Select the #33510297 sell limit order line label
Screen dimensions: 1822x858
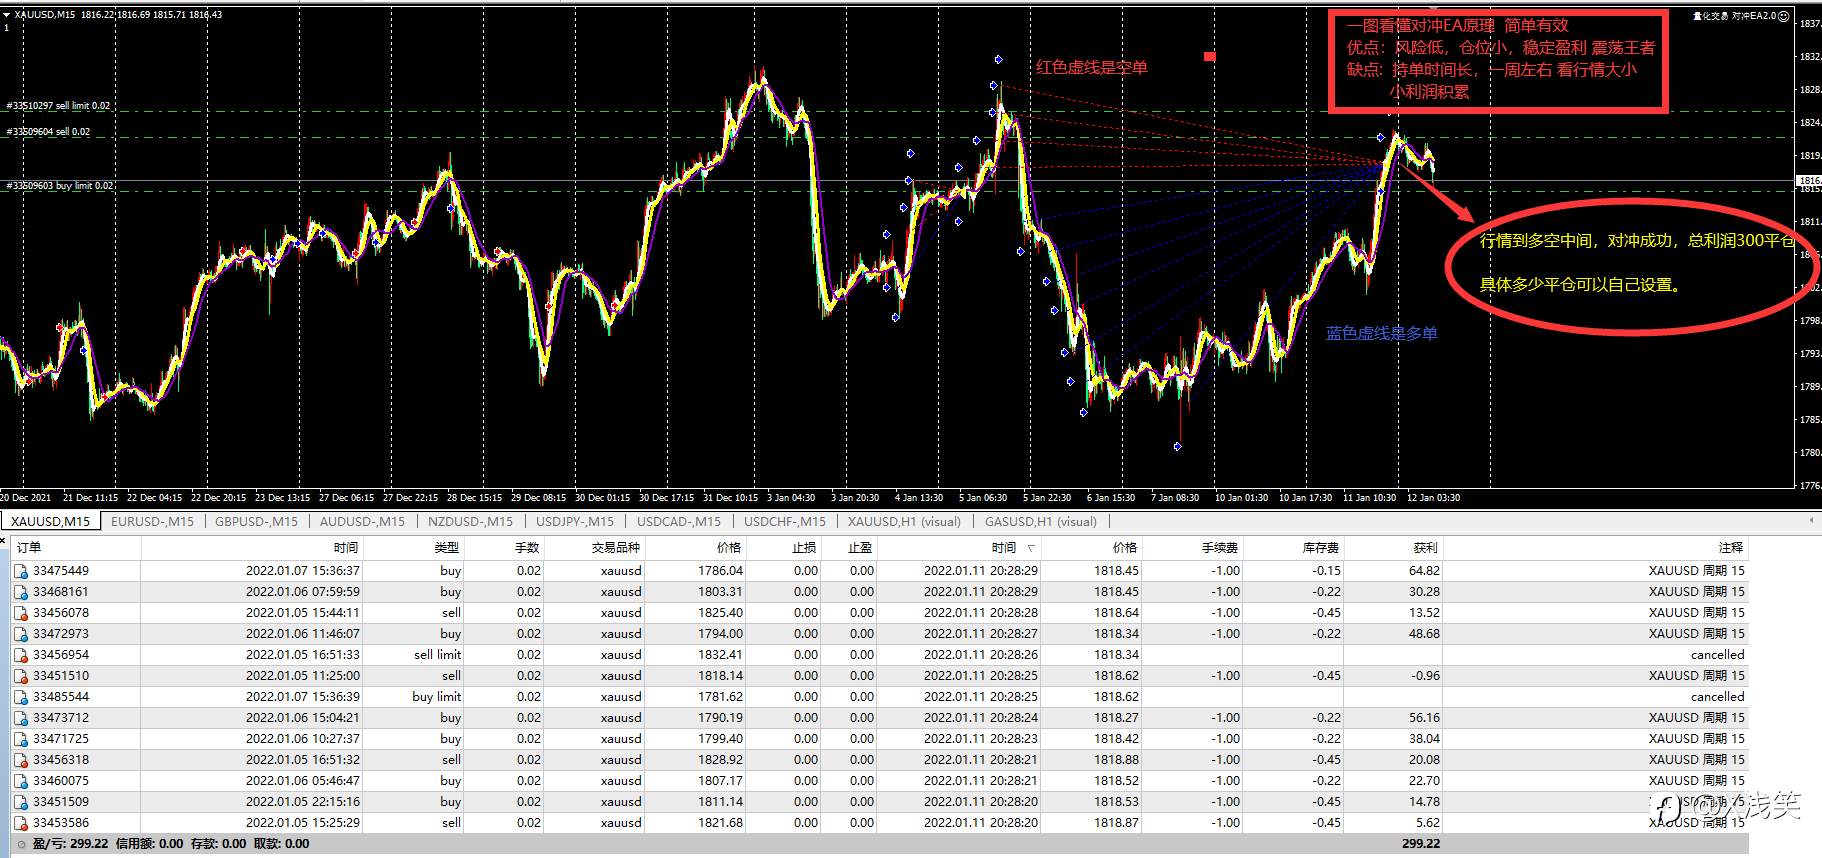tap(58, 106)
